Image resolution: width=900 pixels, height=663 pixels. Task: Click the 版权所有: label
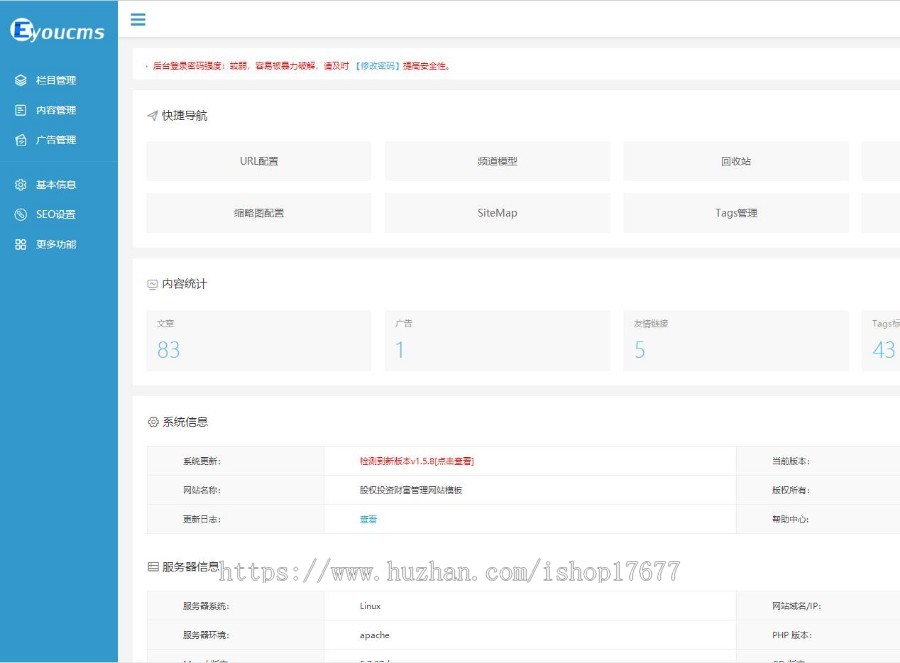790,490
